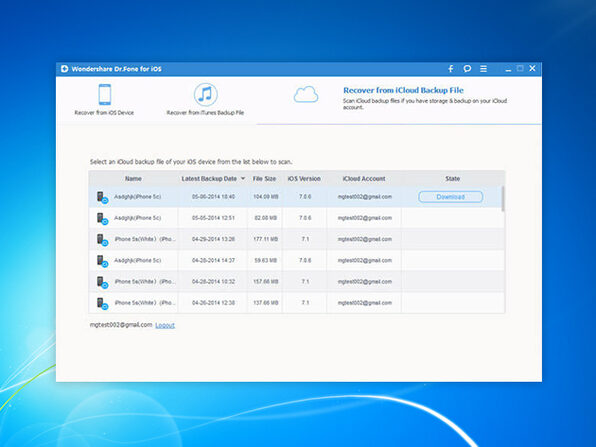Select the iTunes music note icon
Viewport: 596px width, 447px height.
tap(206, 95)
